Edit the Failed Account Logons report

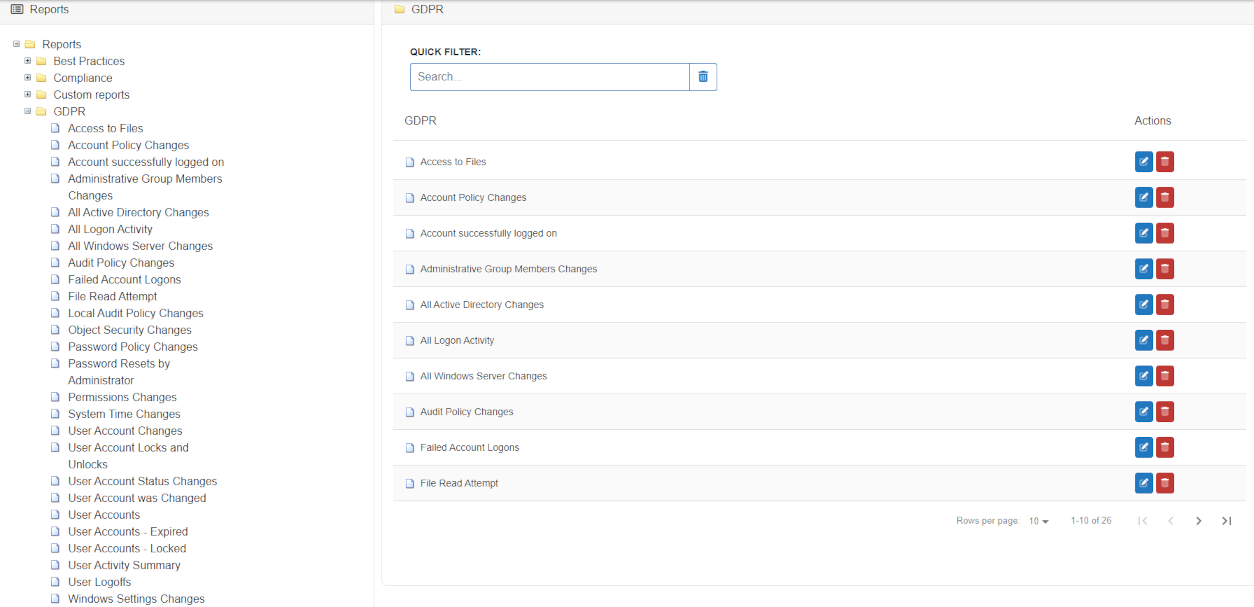pyautogui.click(x=1144, y=447)
